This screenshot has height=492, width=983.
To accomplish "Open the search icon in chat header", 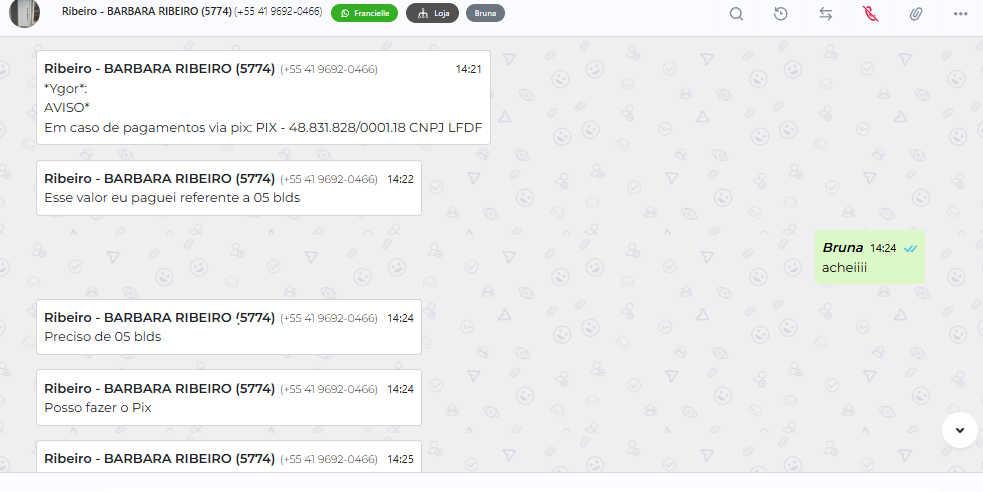I will [x=736, y=14].
